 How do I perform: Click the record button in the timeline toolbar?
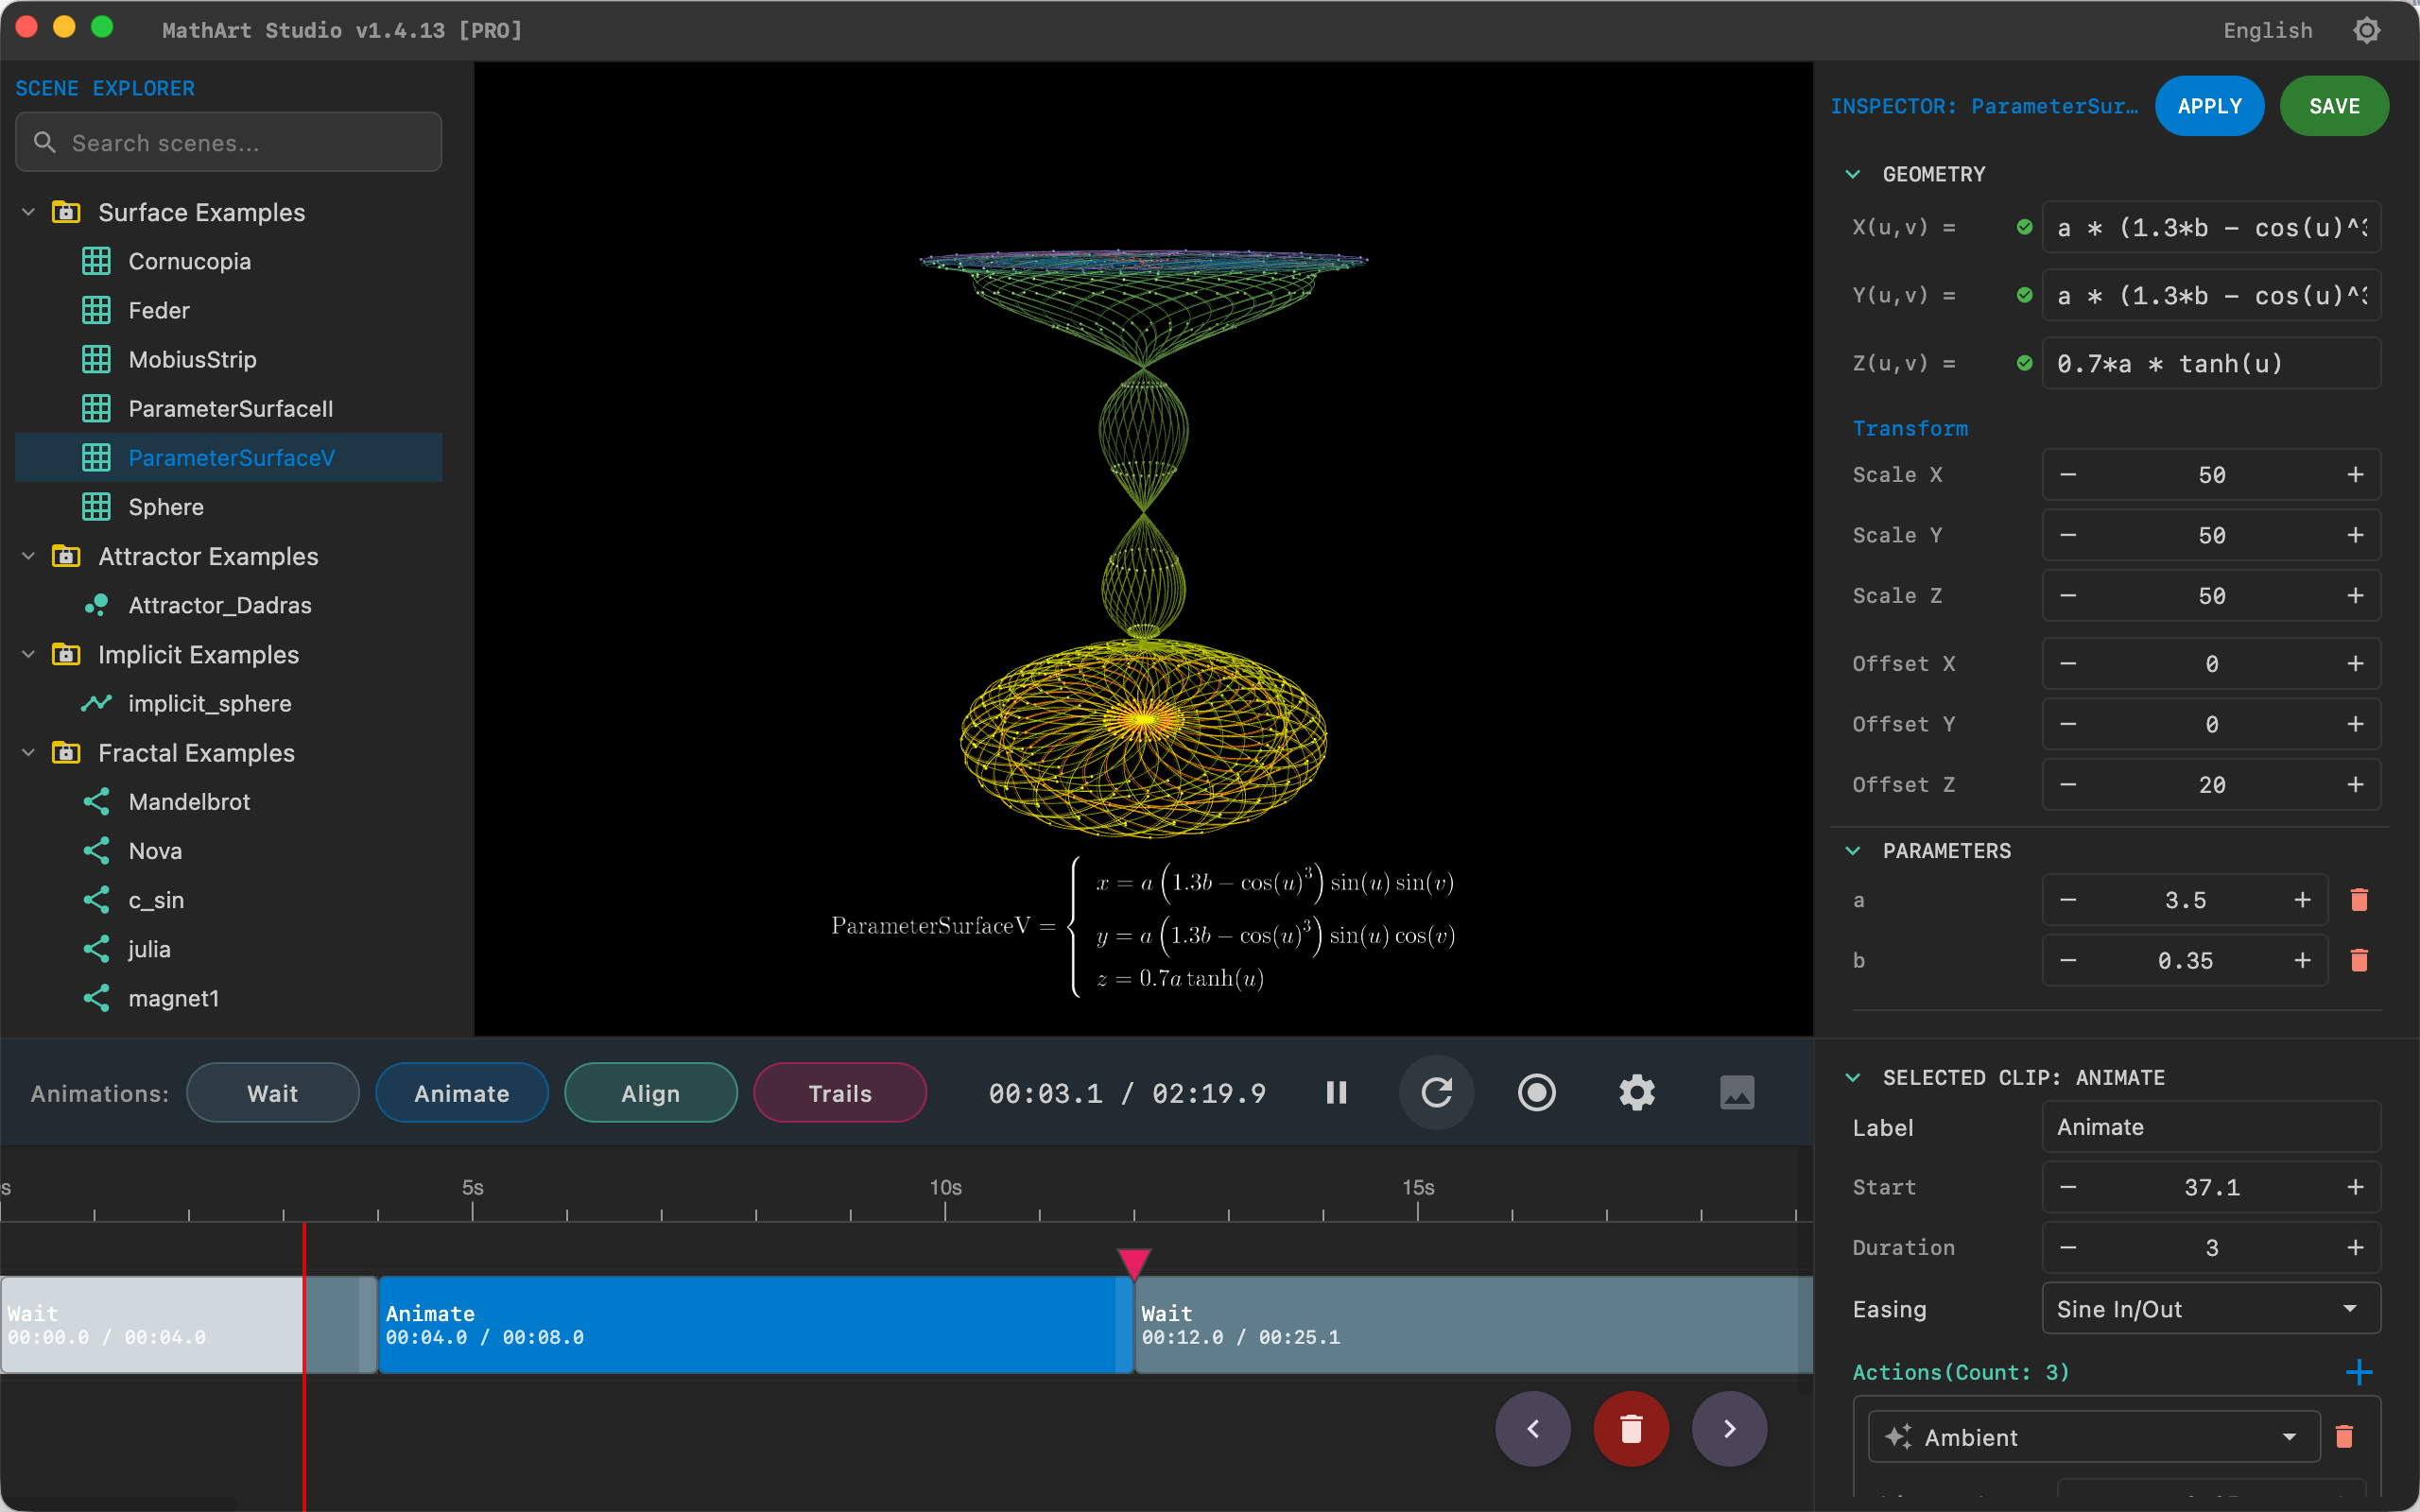coord(1536,1092)
